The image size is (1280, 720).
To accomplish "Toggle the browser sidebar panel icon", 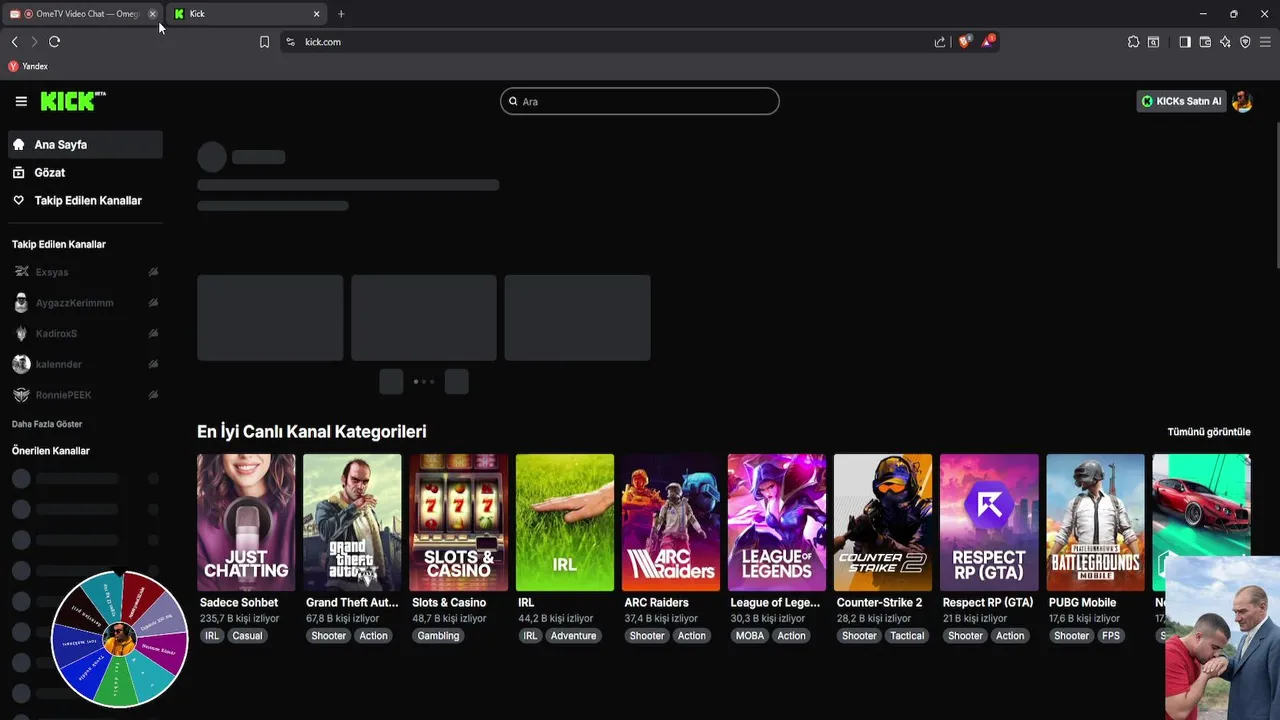I will [1185, 42].
